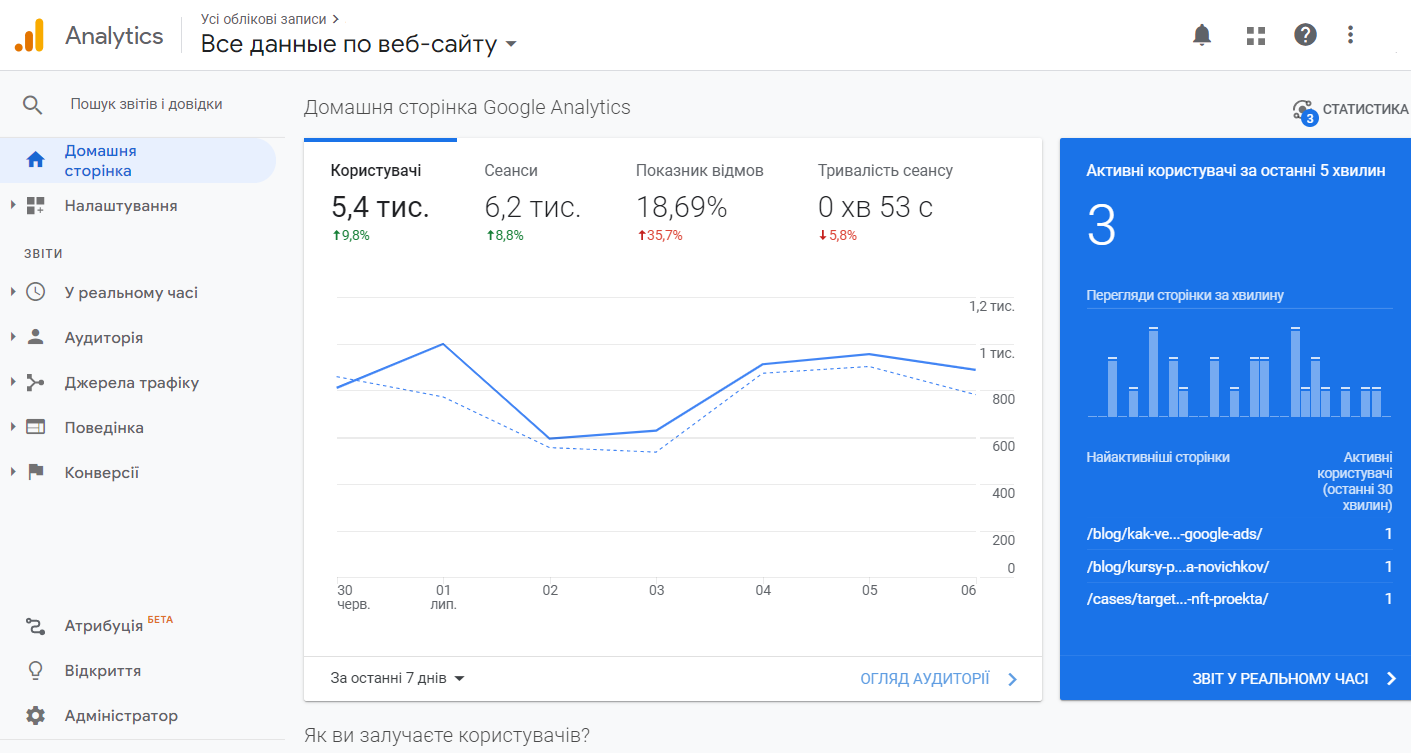Viewport: 1411px width, 753px height.
Task: Click the Google Analytics logo
Action: pos(32,34)
